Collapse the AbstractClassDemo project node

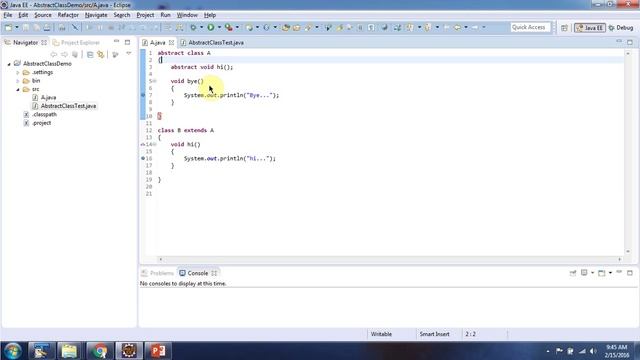click(9, 64)
